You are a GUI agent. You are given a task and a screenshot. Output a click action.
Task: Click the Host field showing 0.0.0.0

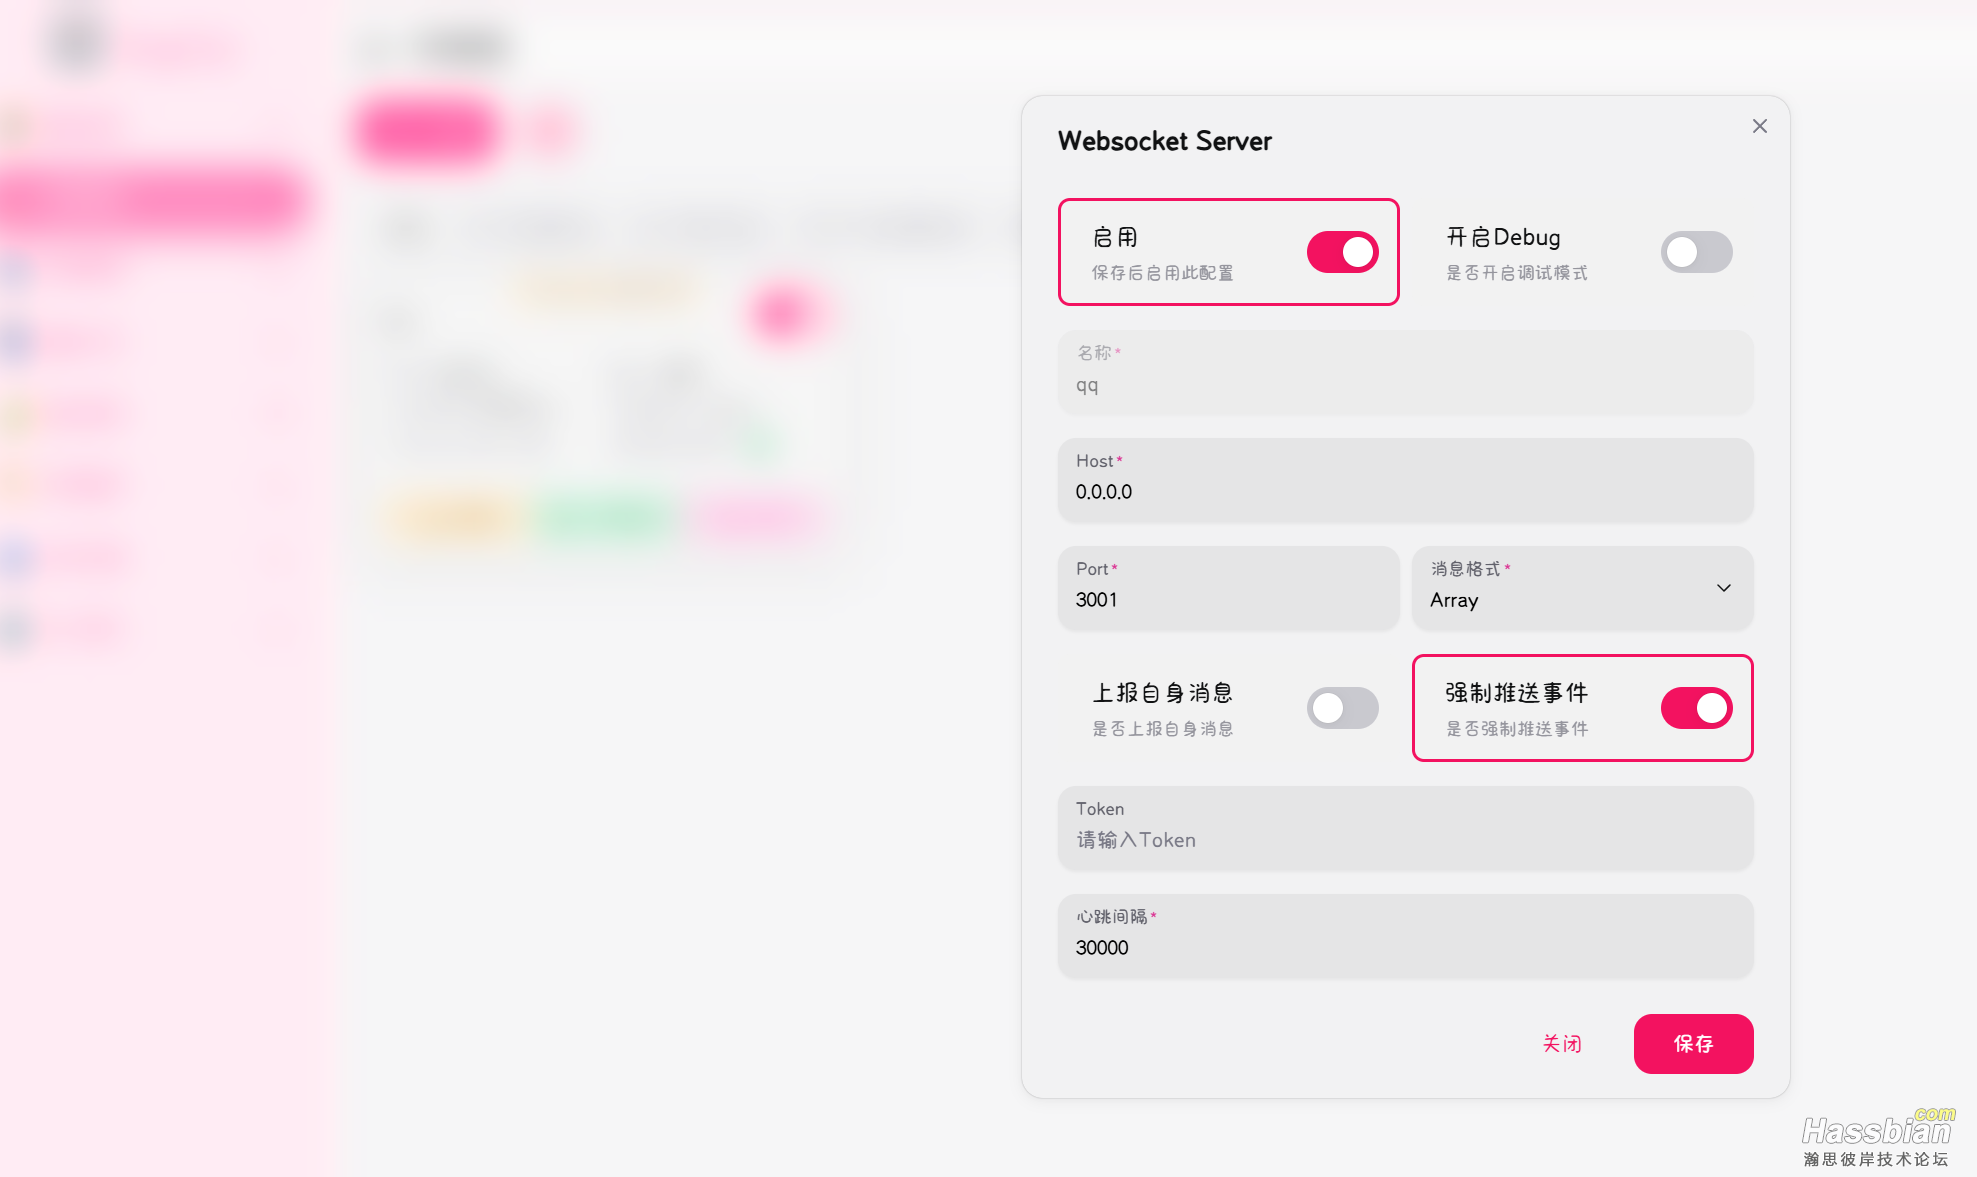1405,491
